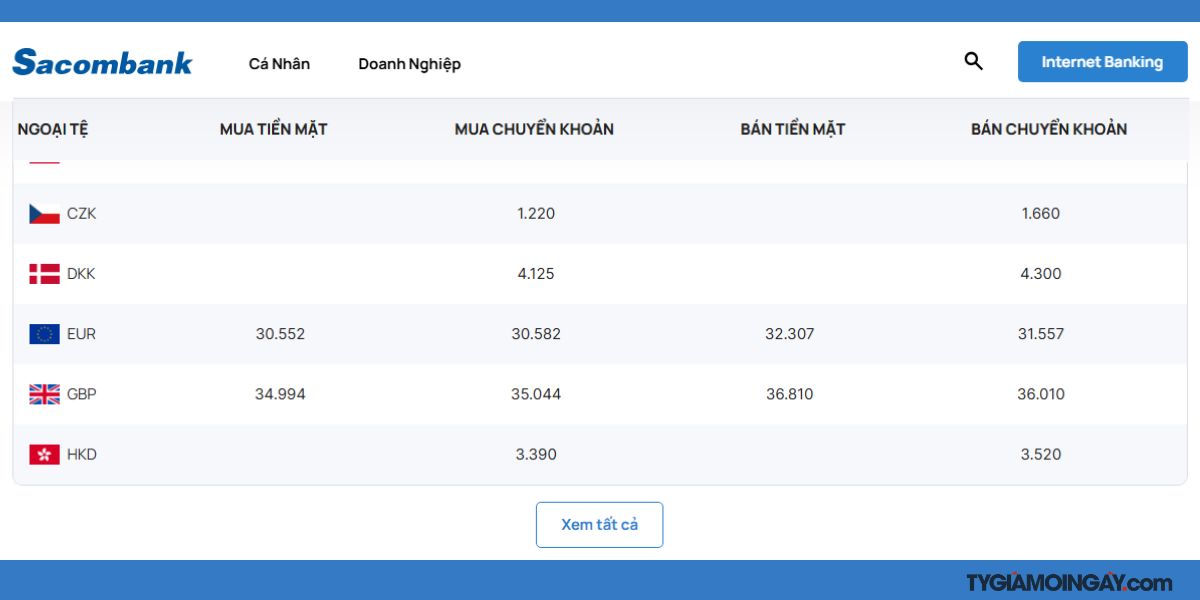Click the Czech flag icon for CZK
Screen dimensions: 1200x600
pyautogui.click(x=44, y=214)
